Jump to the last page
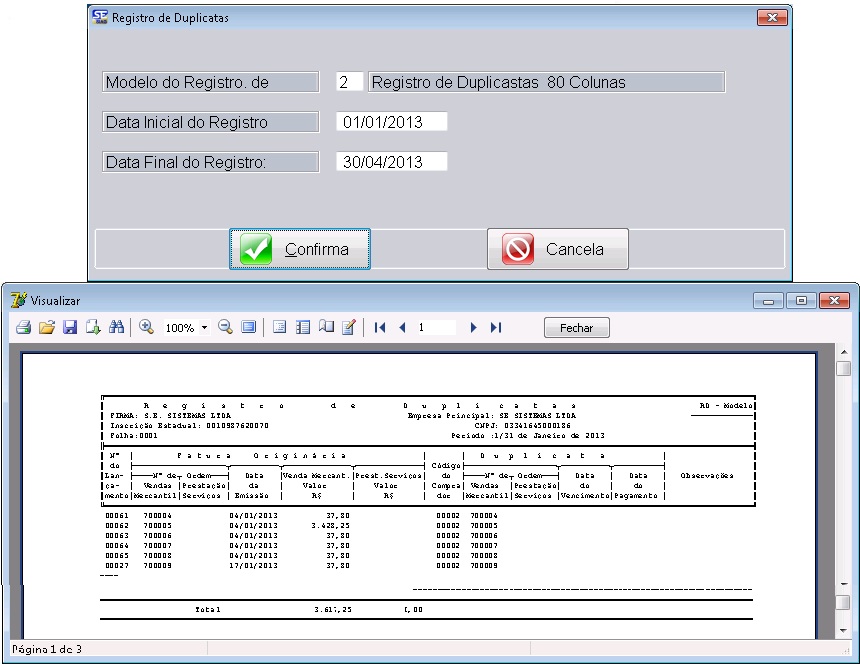Viewport: 860px width, 664px height. pyautogui.click(x=496, y=327)
